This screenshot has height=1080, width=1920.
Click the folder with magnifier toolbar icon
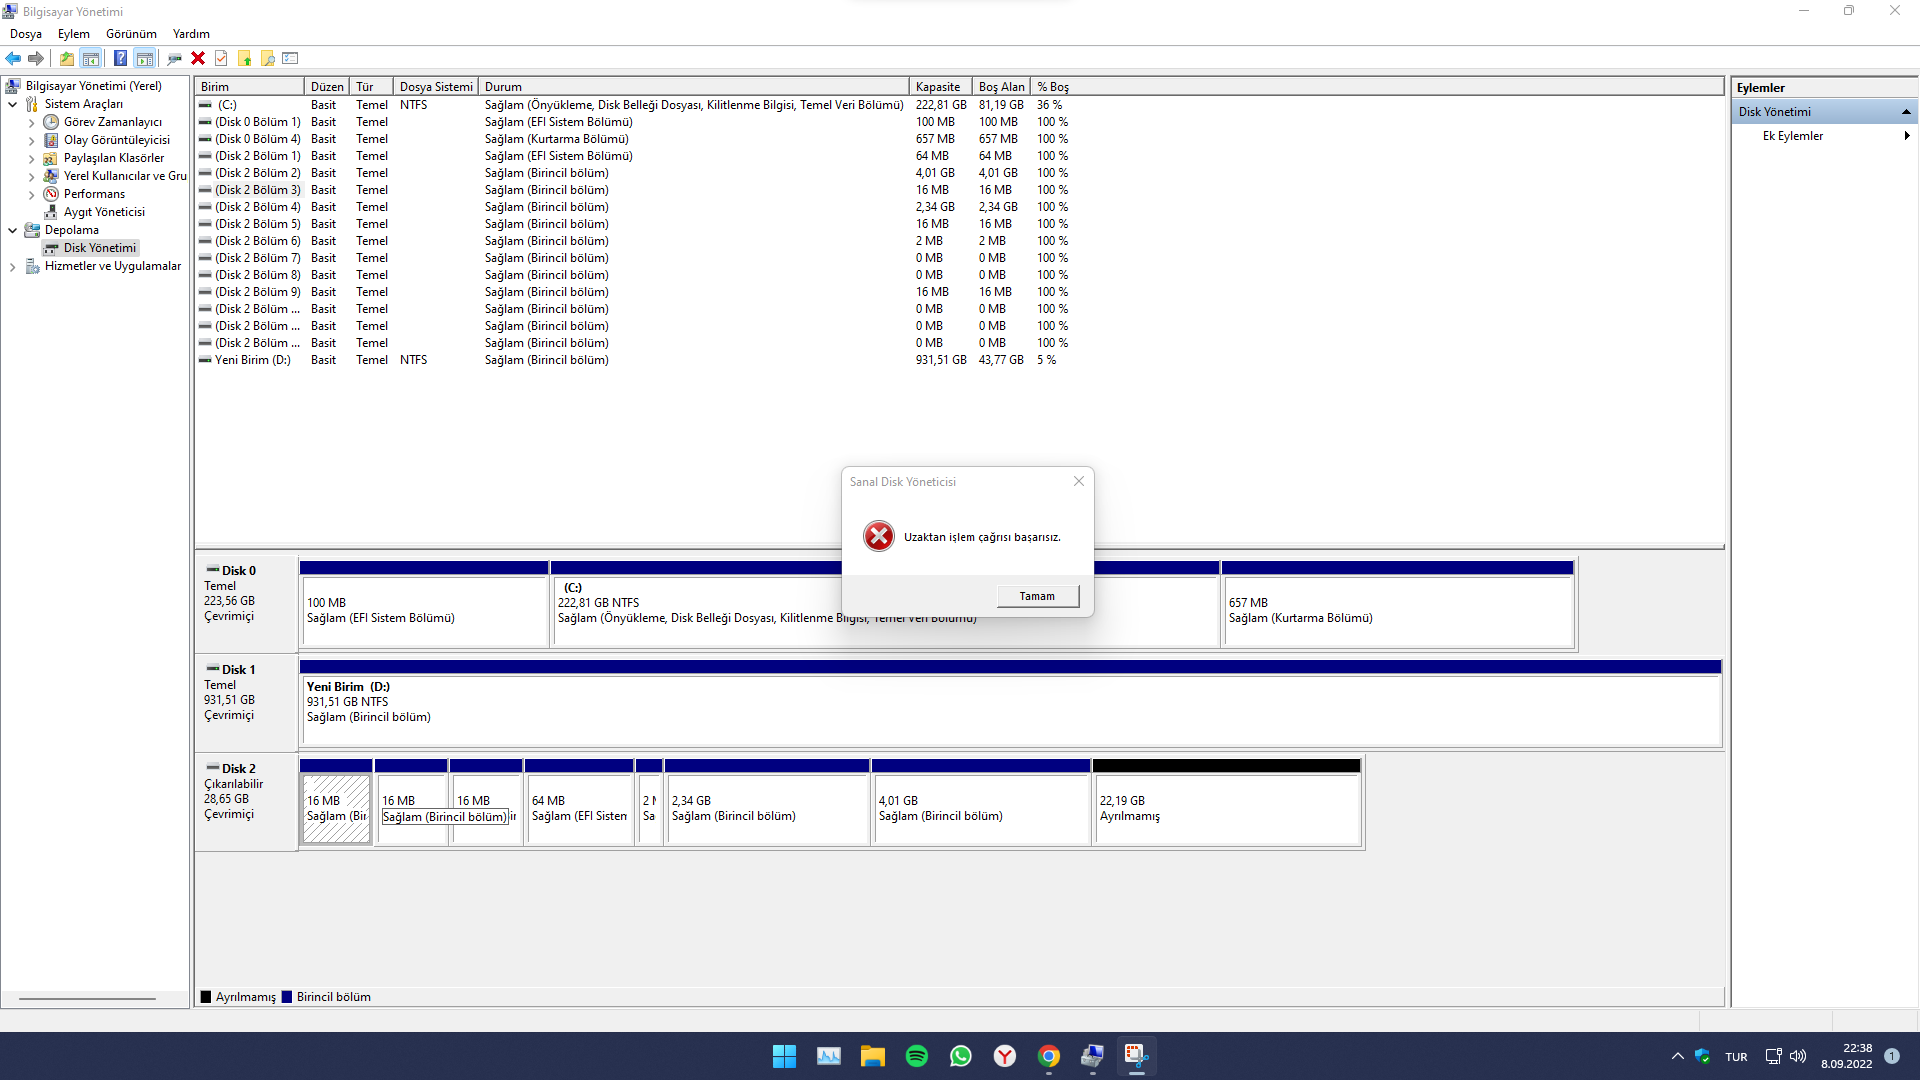point(267,58)
